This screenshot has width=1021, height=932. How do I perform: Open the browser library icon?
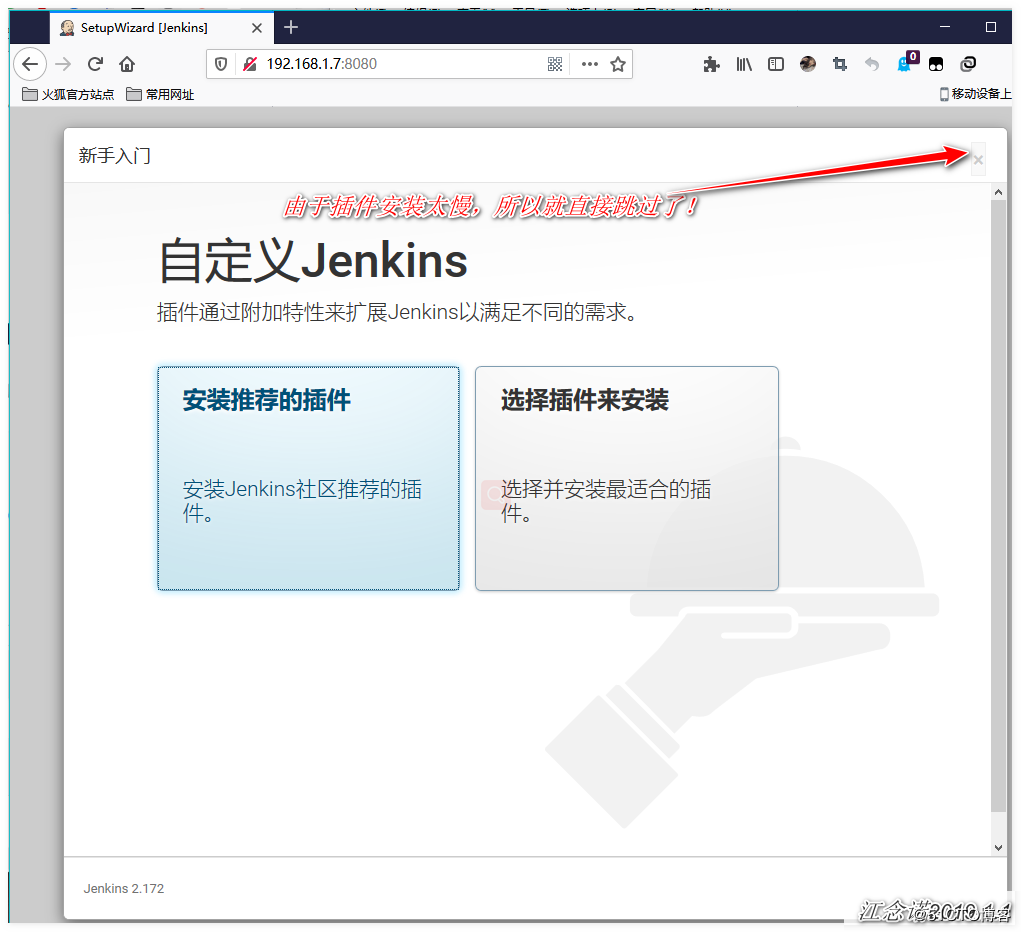click(x=744, y=64)
